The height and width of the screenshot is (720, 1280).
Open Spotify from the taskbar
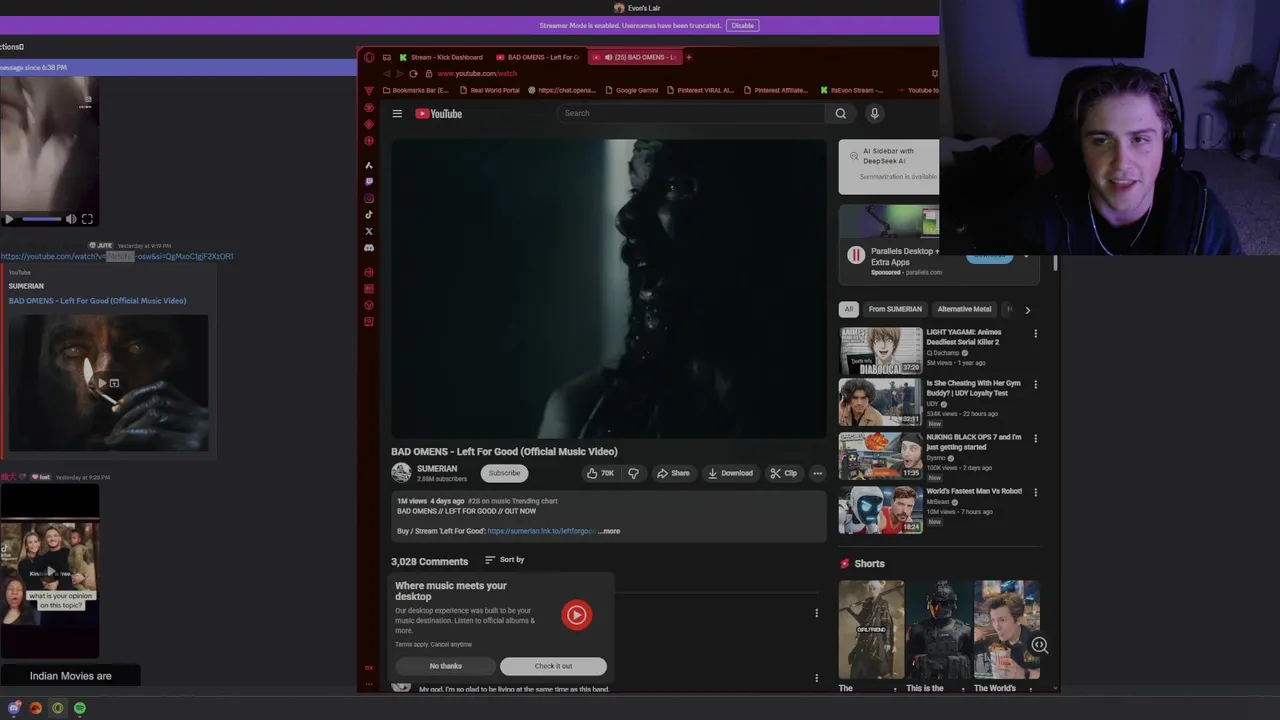coord(80,708)
